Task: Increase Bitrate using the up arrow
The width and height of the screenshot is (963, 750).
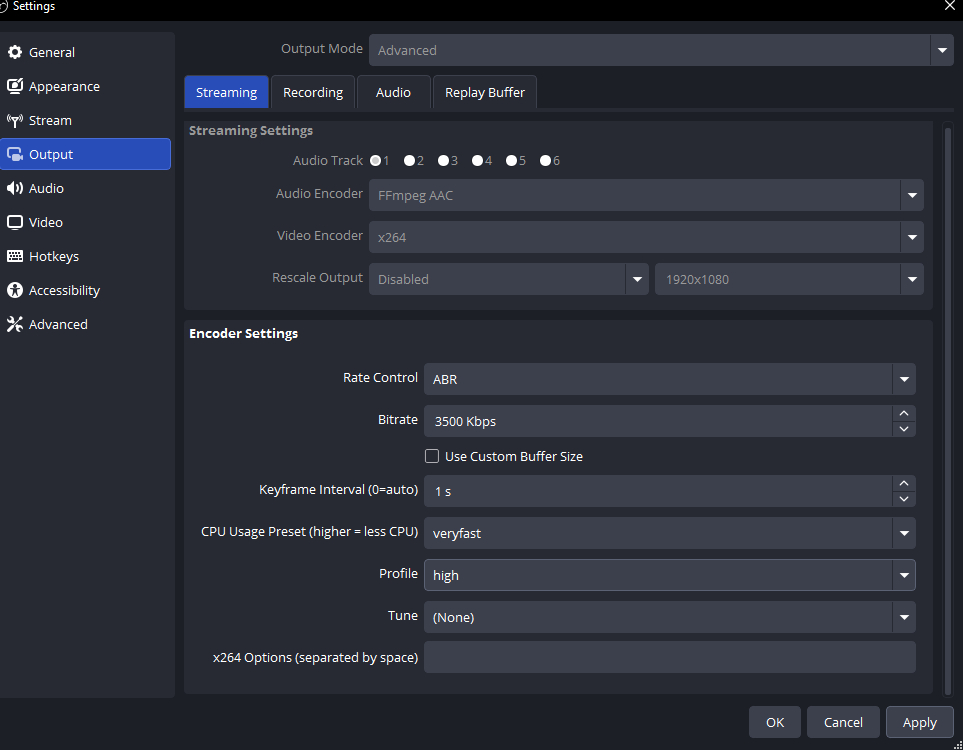Action: (x=904, y=413)
